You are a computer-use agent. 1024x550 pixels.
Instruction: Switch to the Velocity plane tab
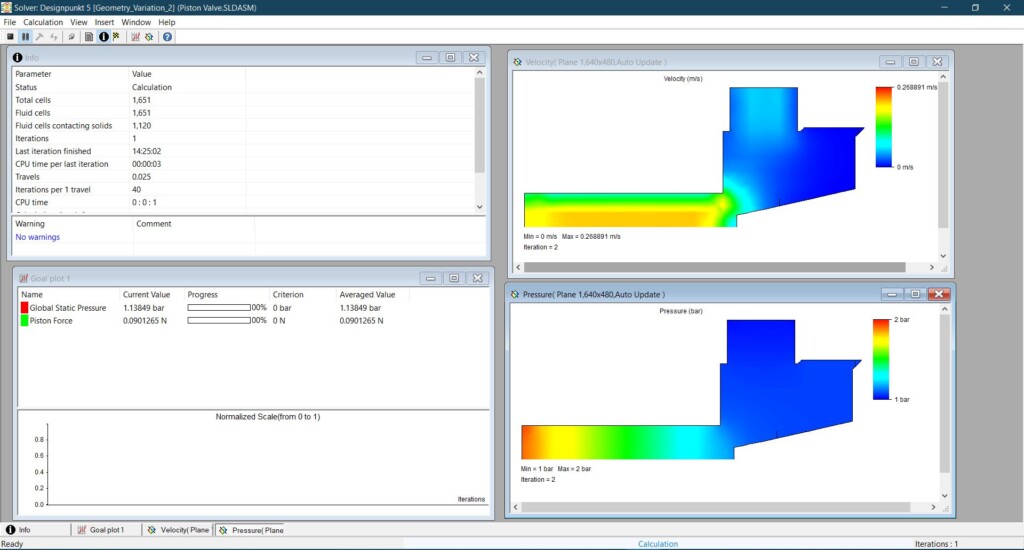178,530
